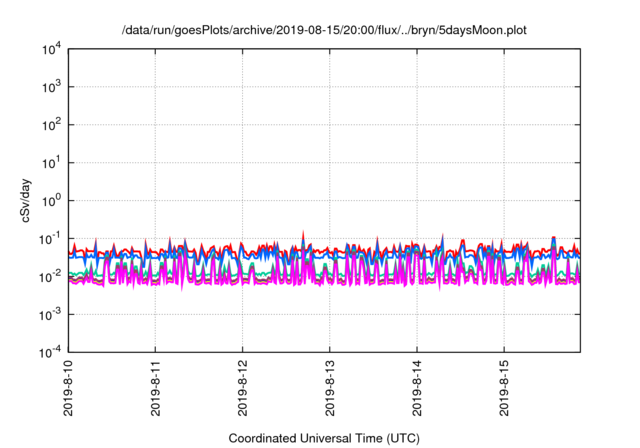Click the 10^3 y-axis tick label

(x=52, y=87)
